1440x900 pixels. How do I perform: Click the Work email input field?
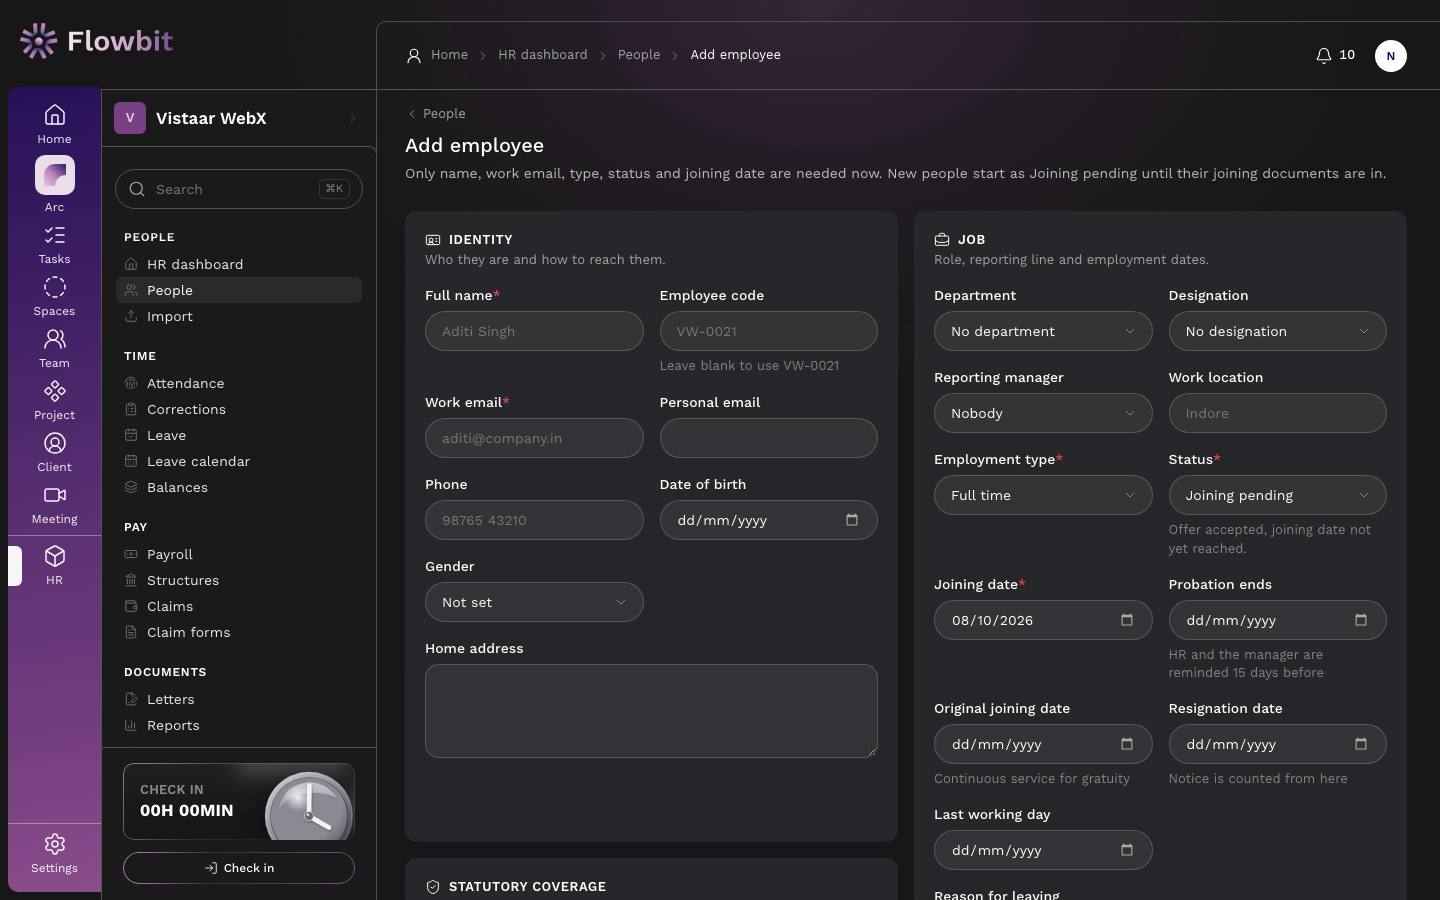tap(534, 438)
